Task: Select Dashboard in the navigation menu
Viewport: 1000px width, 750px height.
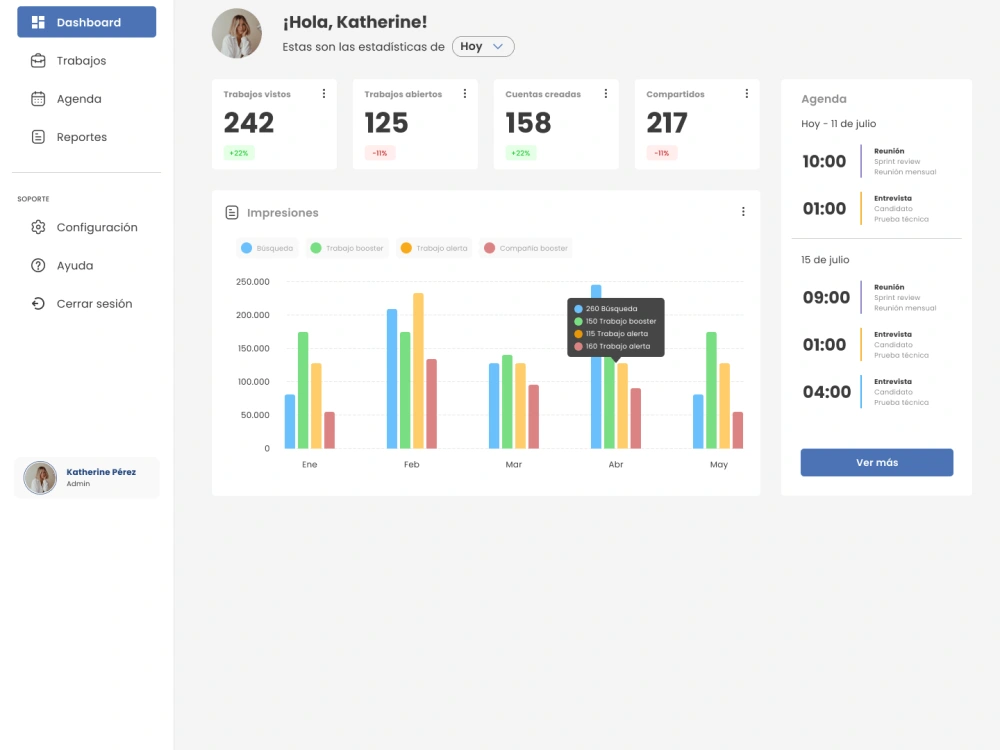Action: point(86,21)
